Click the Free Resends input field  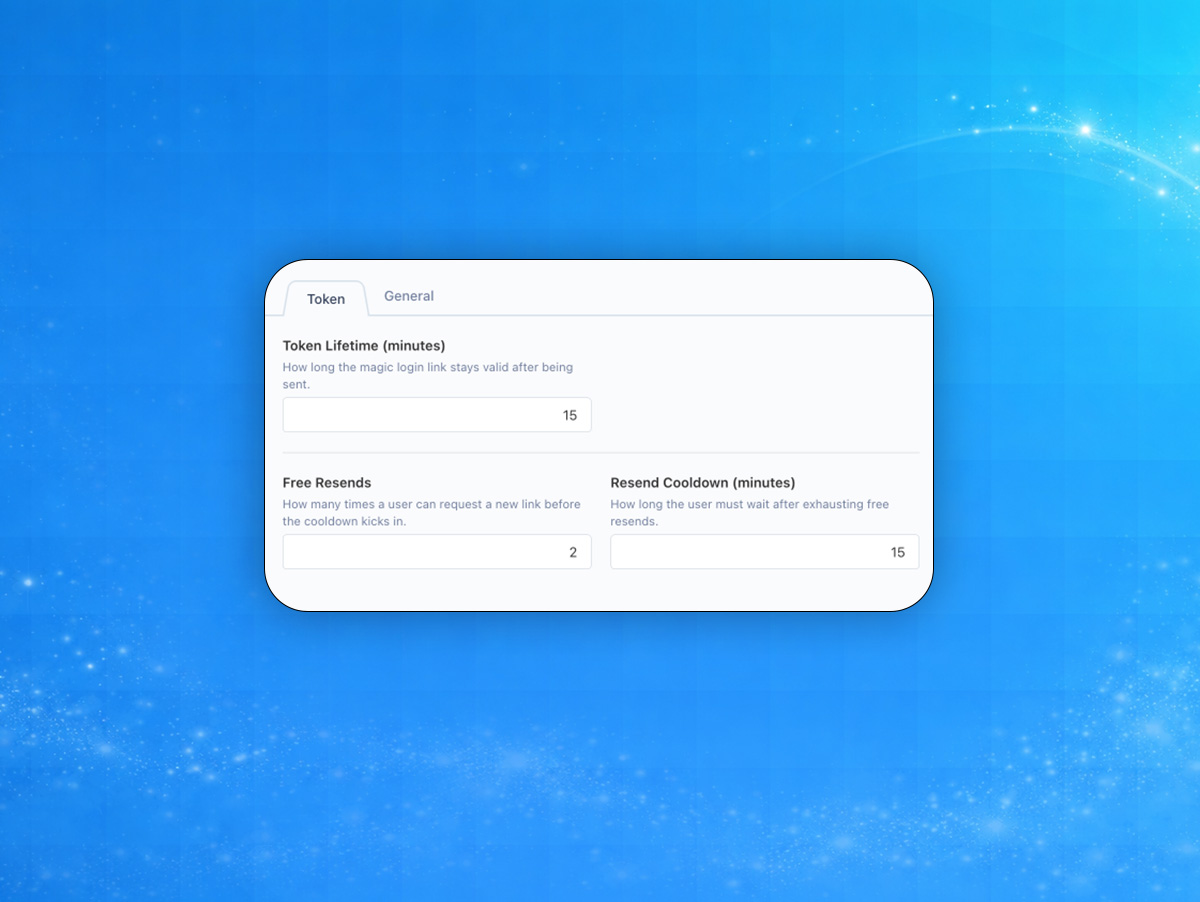click(437, 552)
